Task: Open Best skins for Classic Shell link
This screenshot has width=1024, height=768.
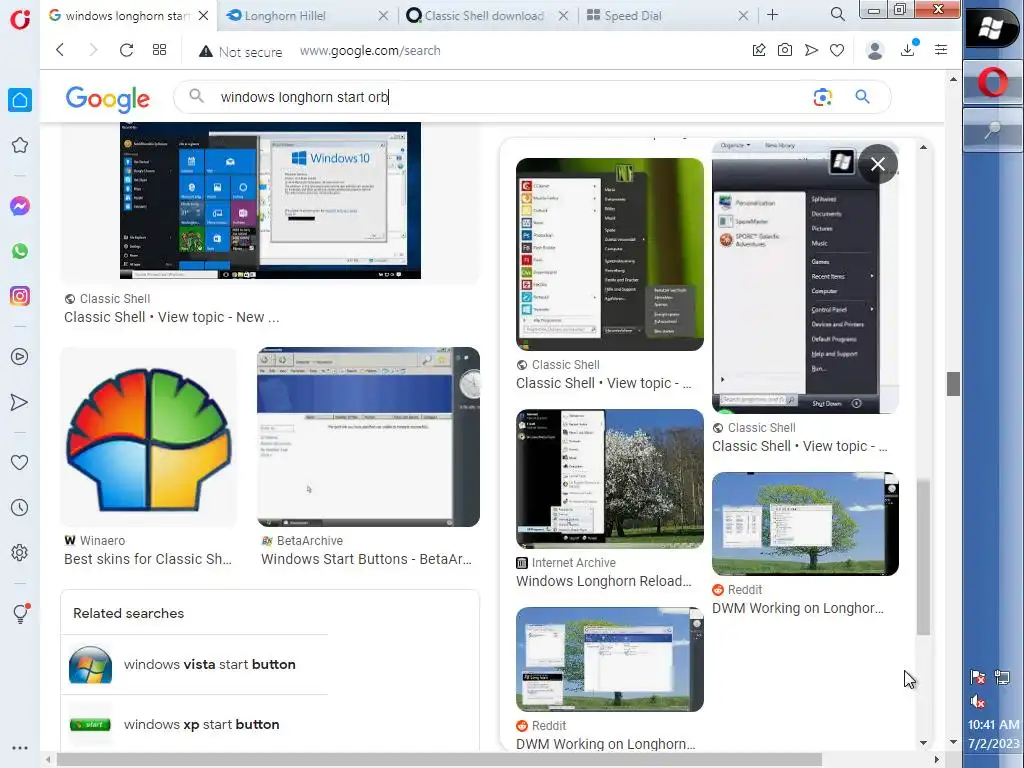Action: pyautogui.click(x=148, y=559)
